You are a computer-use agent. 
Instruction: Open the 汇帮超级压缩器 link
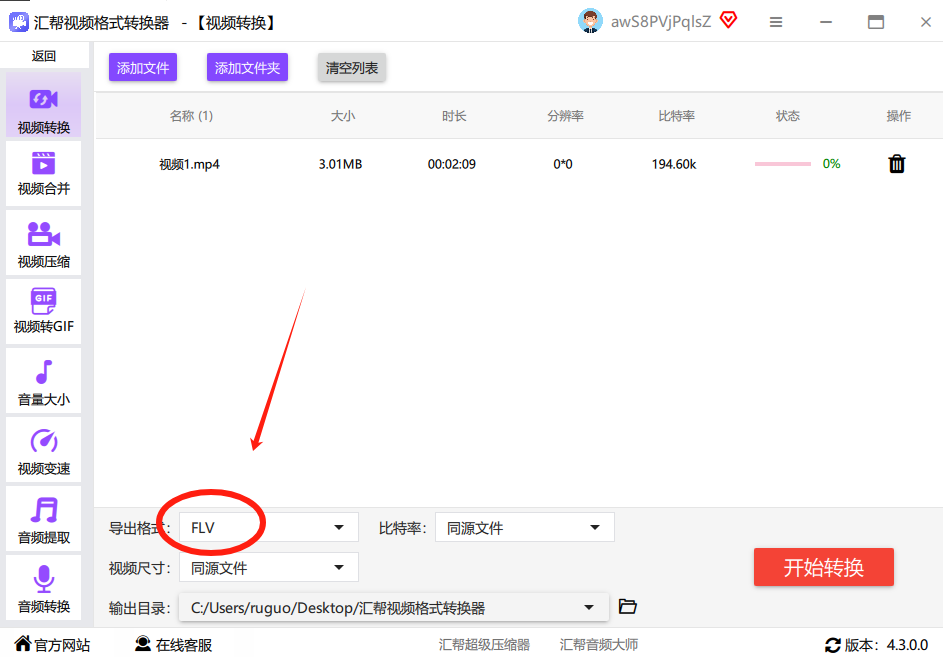[484, 645]
